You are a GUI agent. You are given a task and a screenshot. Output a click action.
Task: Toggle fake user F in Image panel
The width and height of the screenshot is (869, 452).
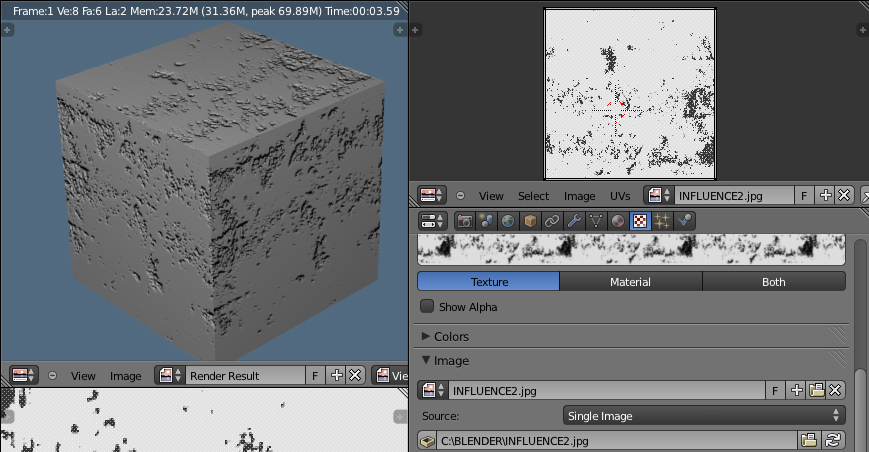coord(775,391)
